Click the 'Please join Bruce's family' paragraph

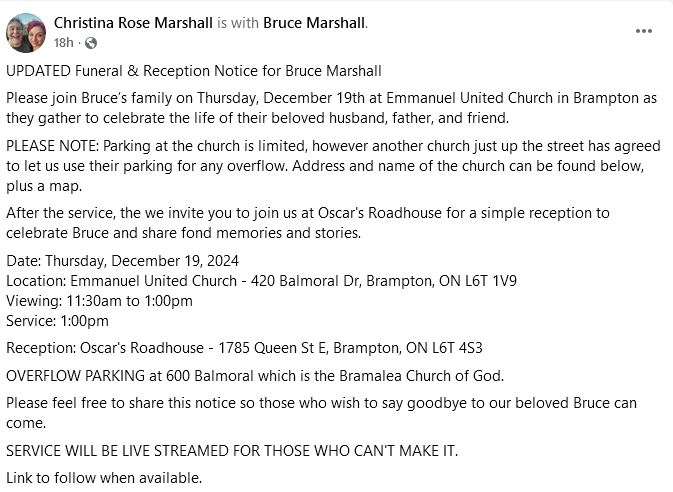(331, 108)
